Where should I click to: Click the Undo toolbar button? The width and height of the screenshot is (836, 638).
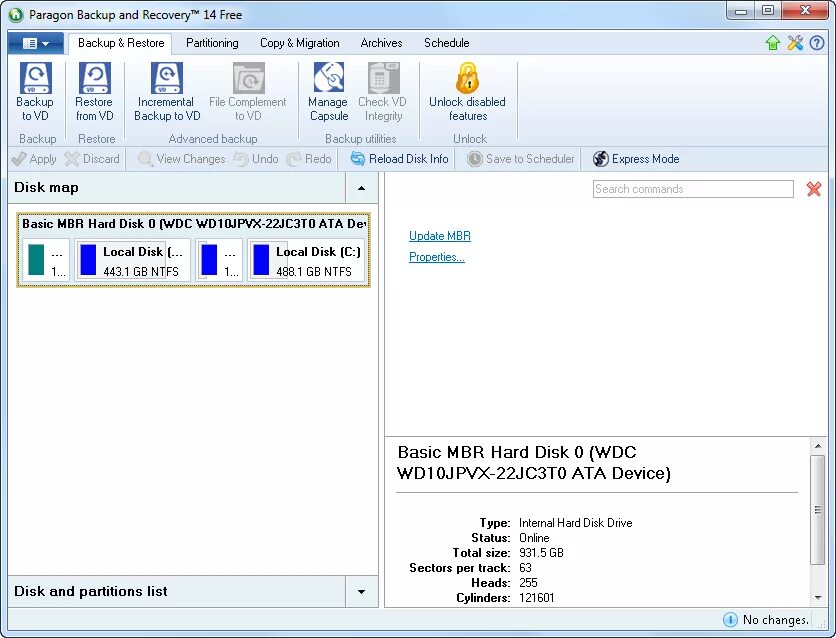256,159
